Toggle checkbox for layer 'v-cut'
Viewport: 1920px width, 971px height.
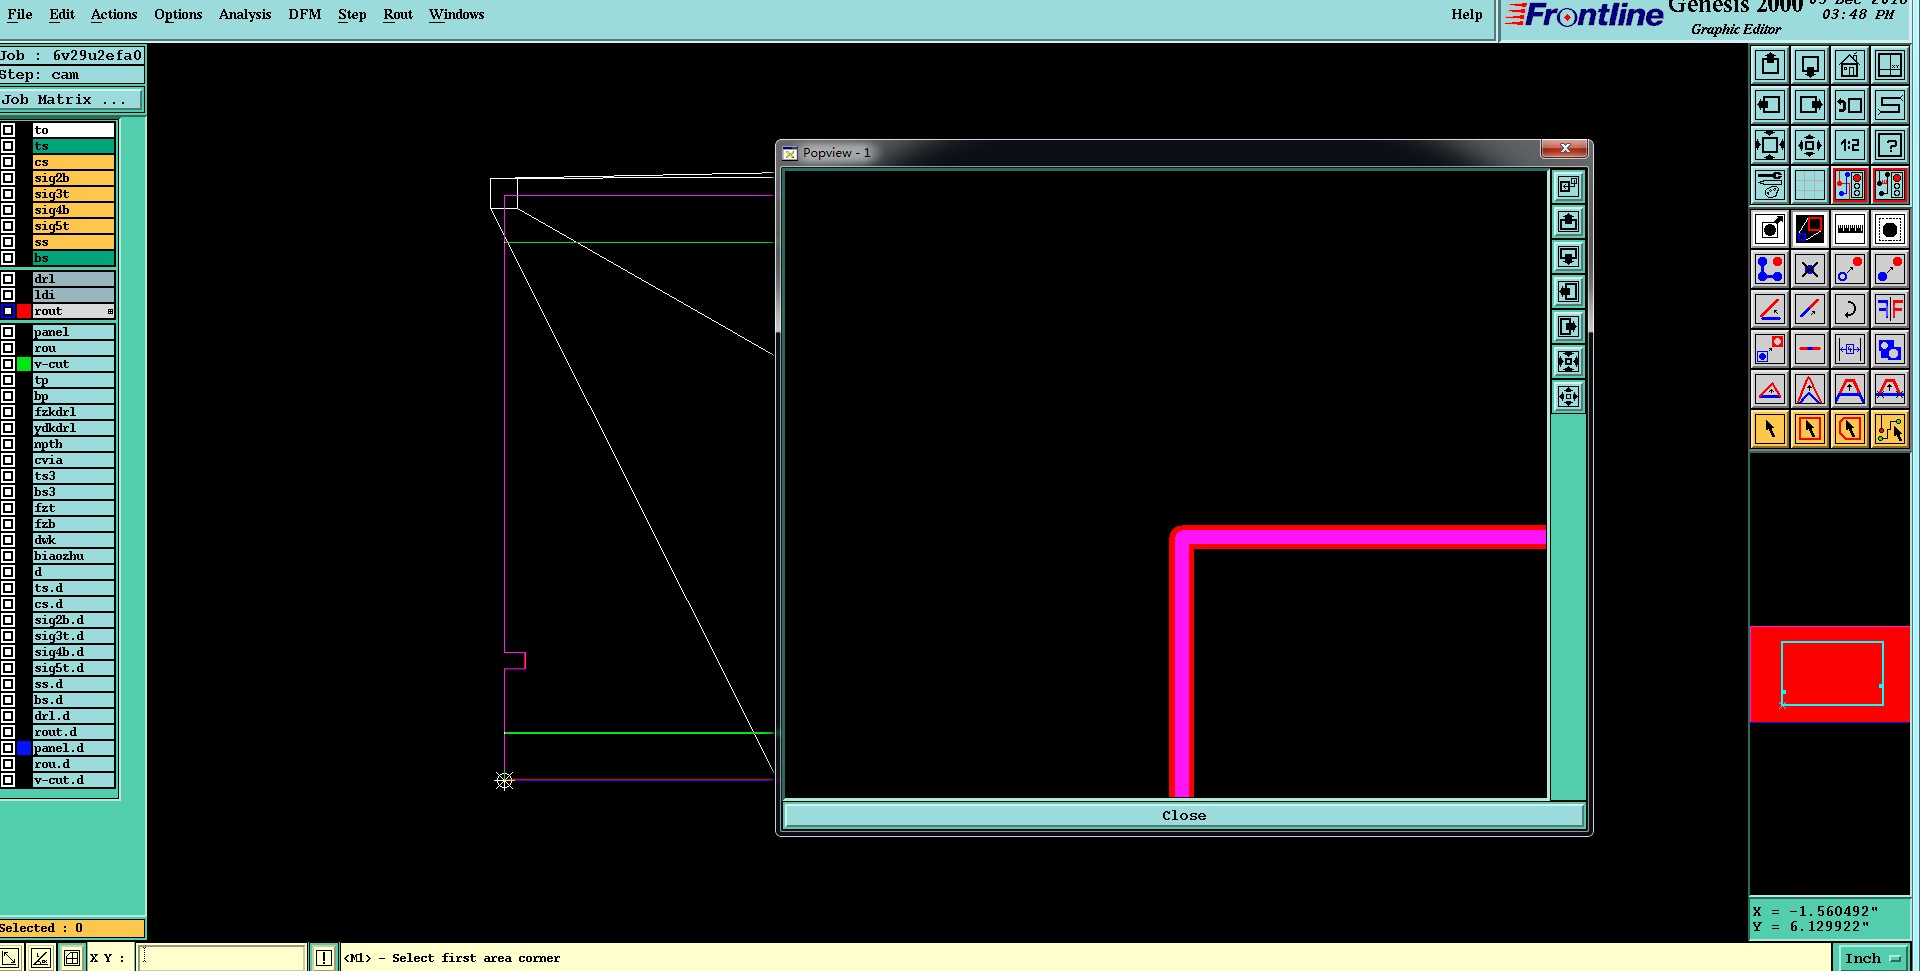tap(8, 364)
